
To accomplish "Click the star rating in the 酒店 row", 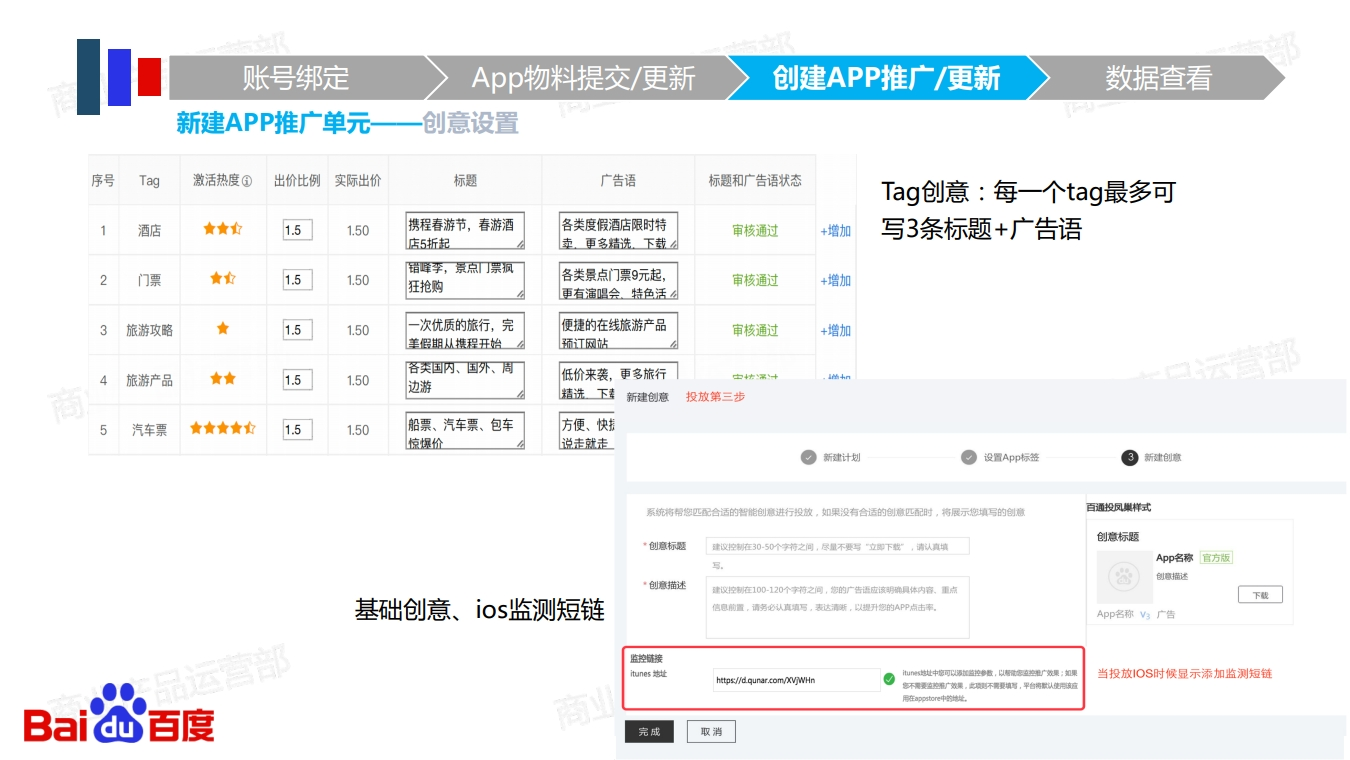I will pyautogui.click(x=223, y=229).
